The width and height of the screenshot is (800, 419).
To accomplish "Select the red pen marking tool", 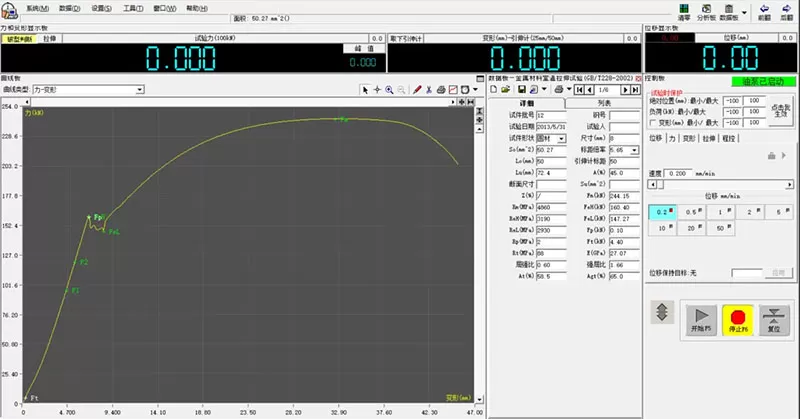I will click(x=417, y=90).
